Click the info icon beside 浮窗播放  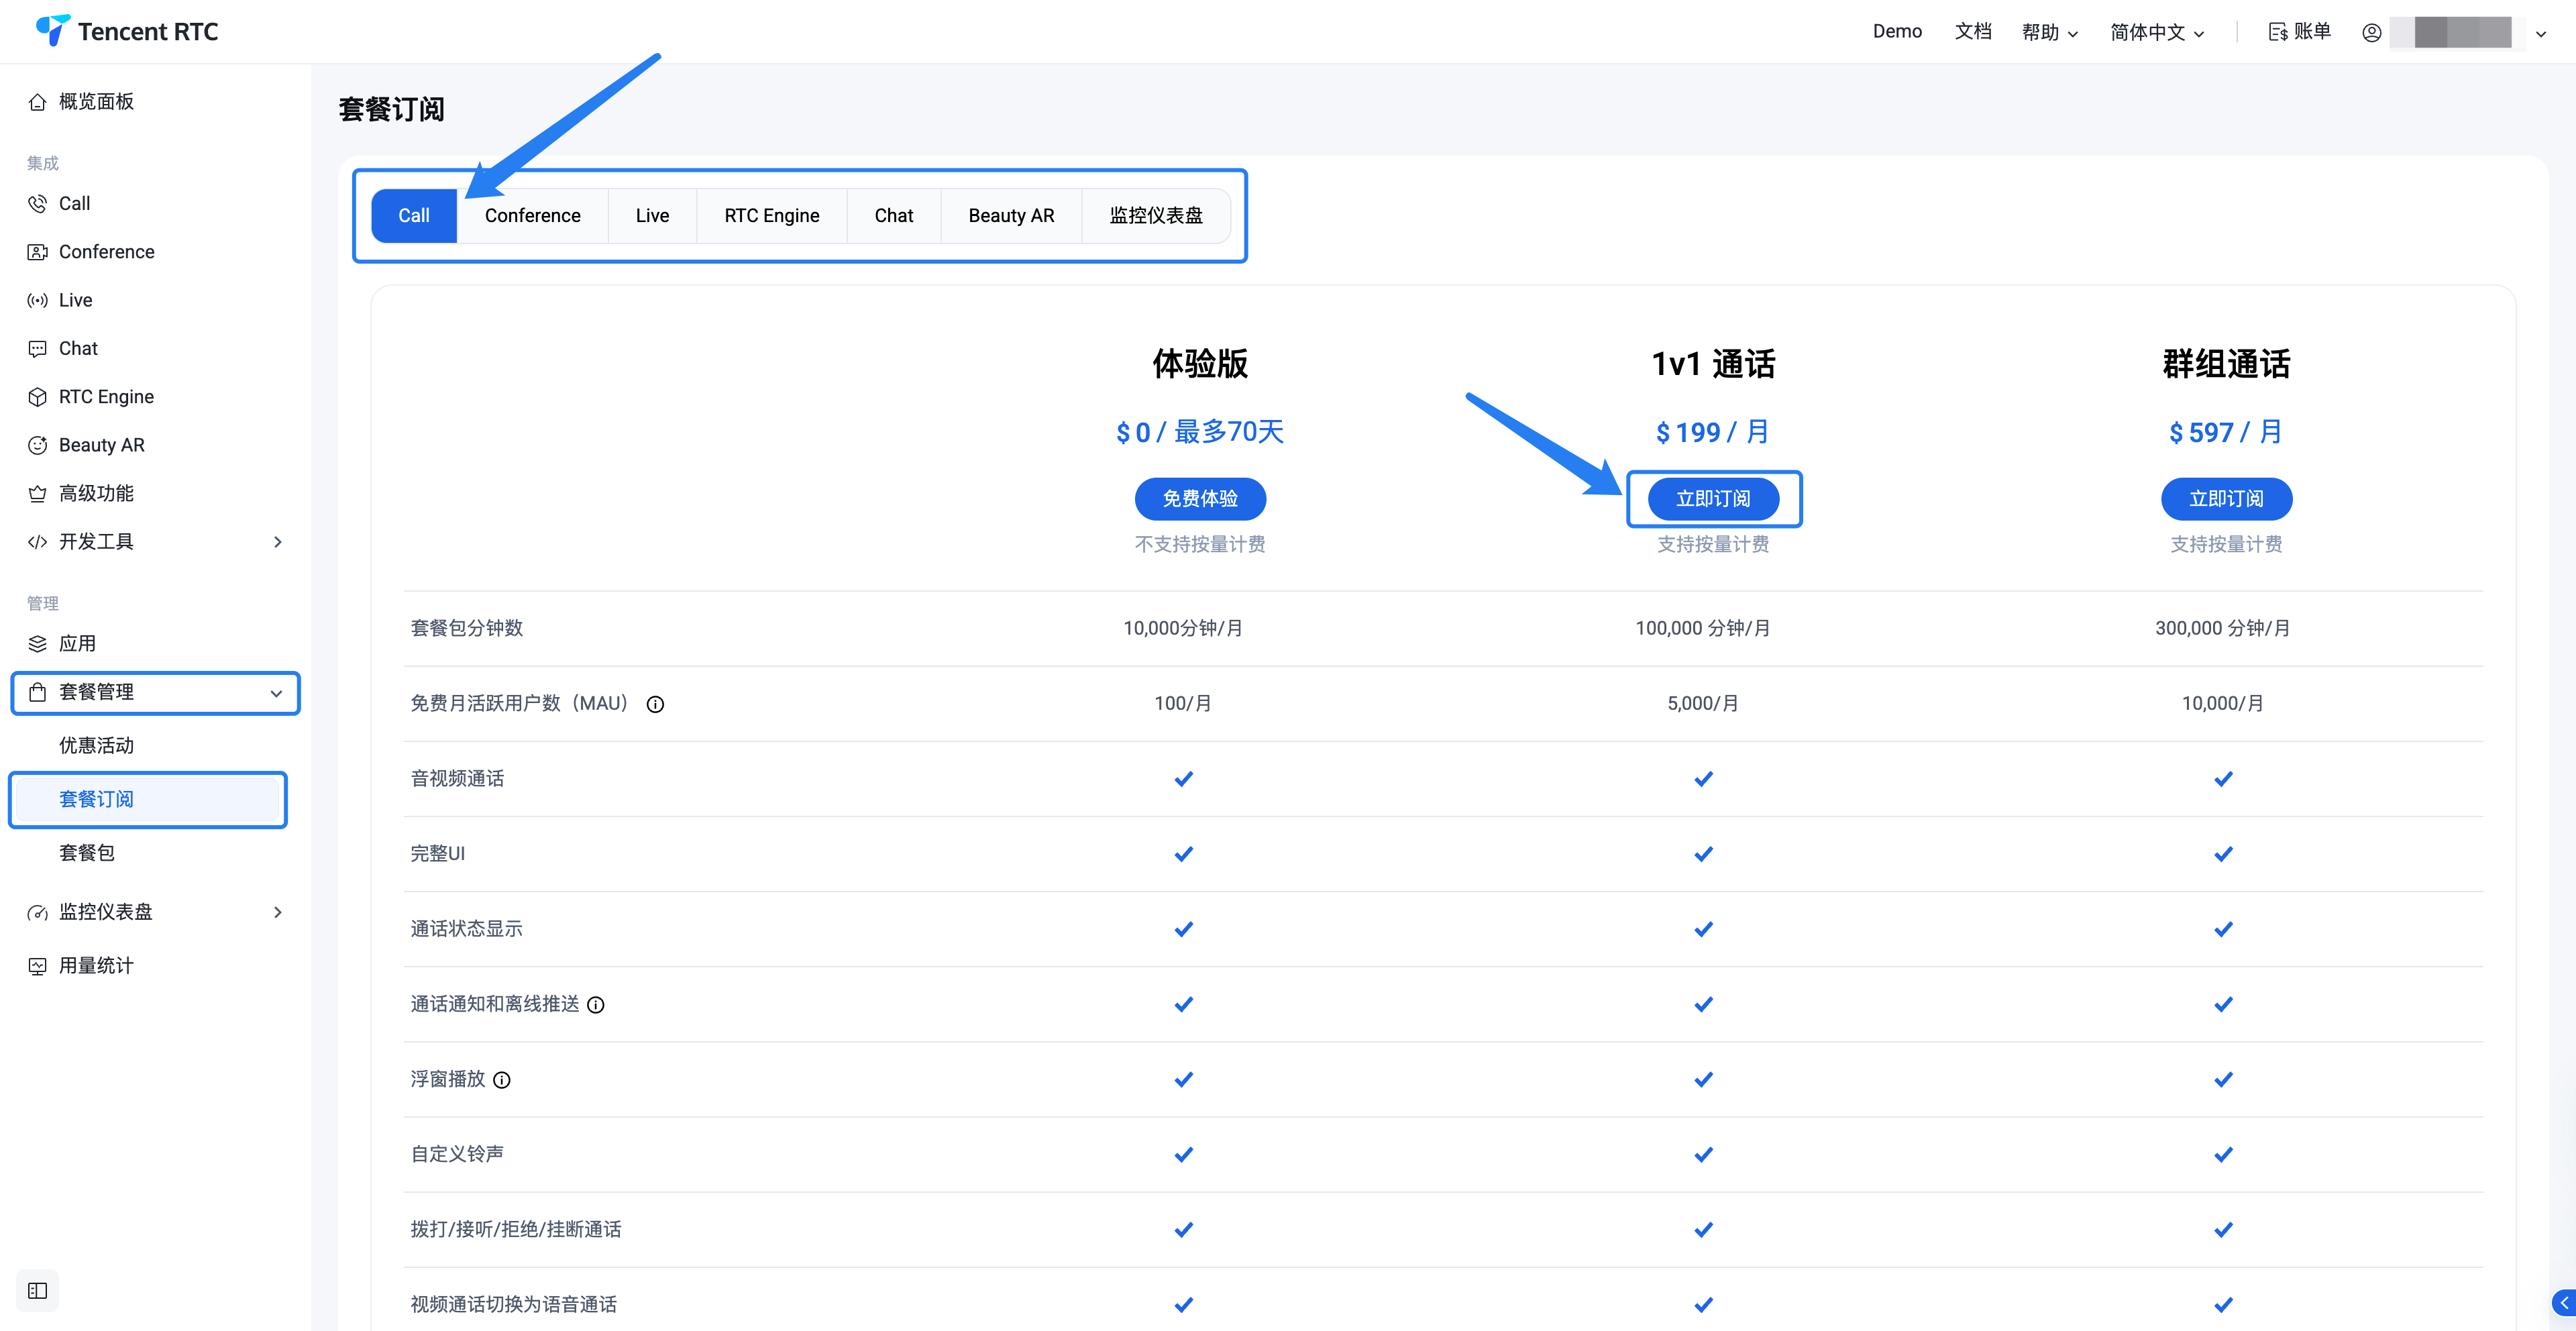click(x=502, y=1080)
